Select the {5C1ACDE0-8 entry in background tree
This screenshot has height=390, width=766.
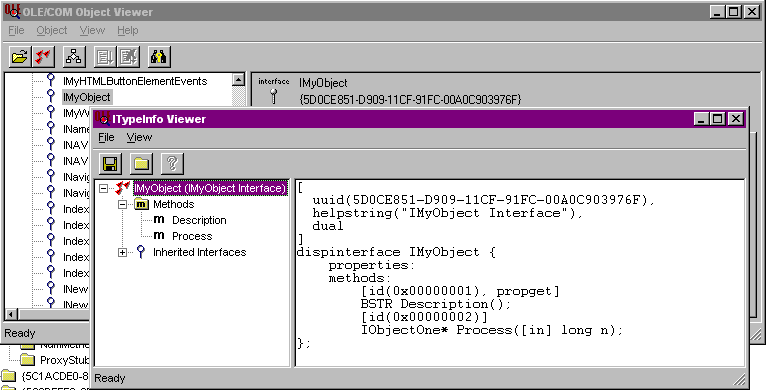point(55,376)
